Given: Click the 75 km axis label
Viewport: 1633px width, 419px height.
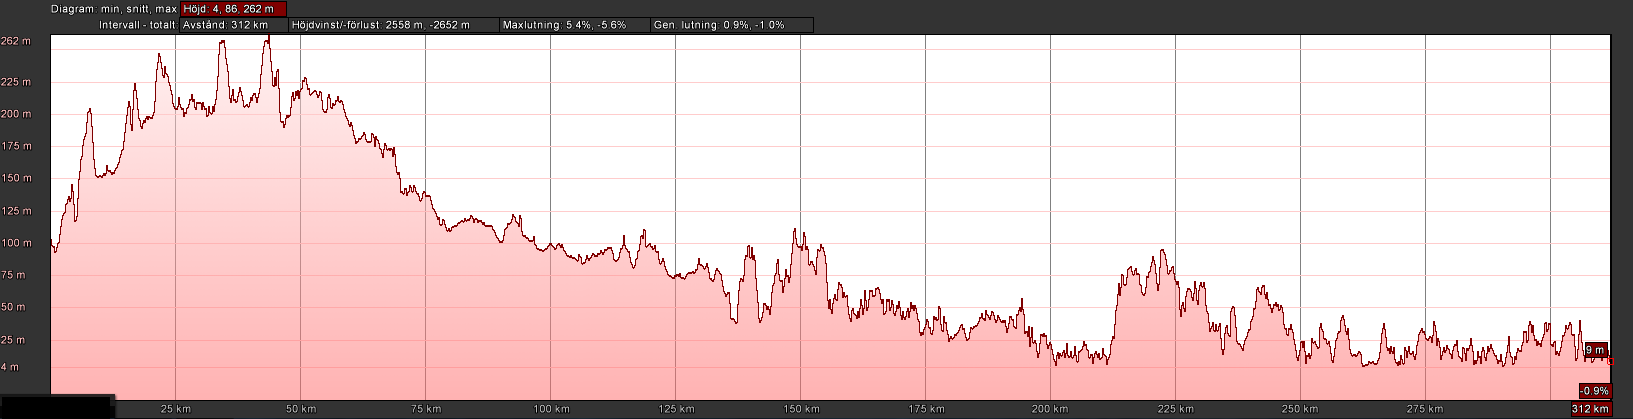Looking at the screenshot, I should point(426,409).
